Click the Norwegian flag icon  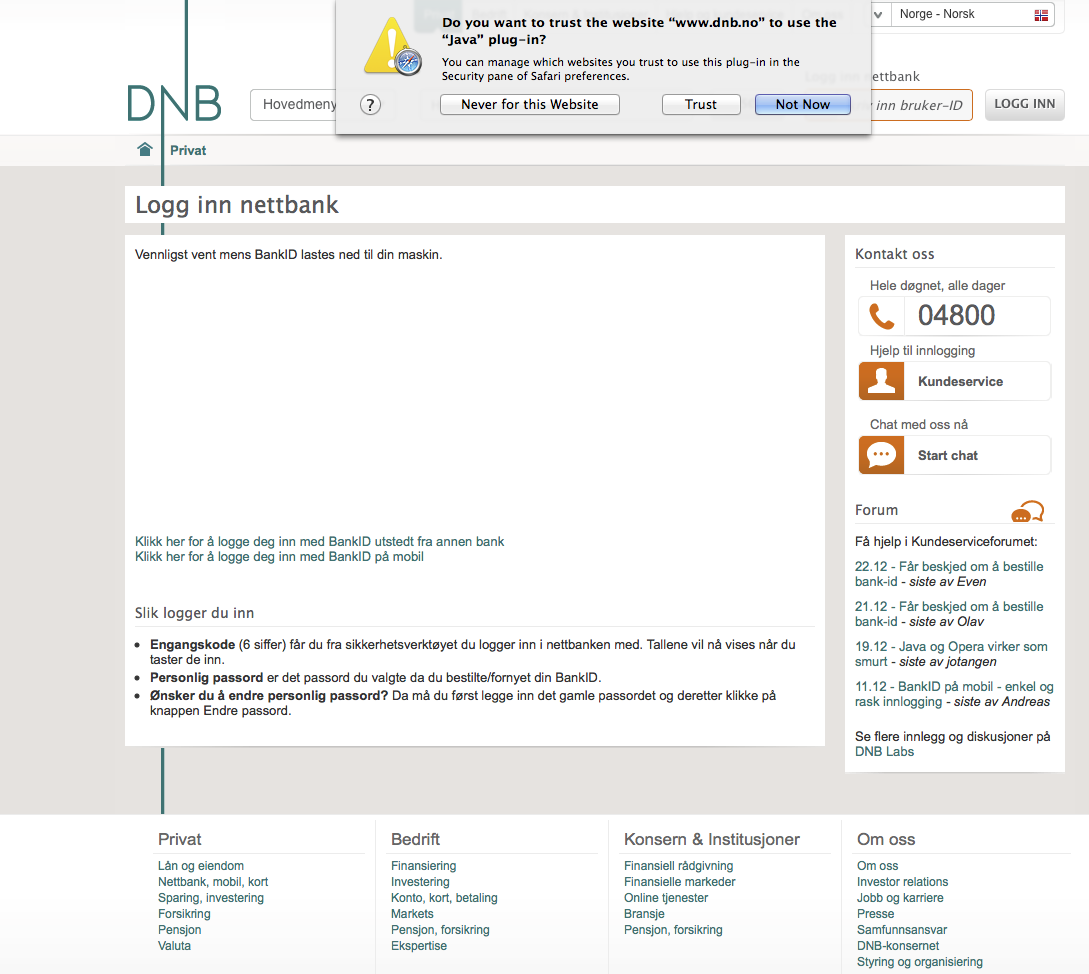coord(1041,15)
